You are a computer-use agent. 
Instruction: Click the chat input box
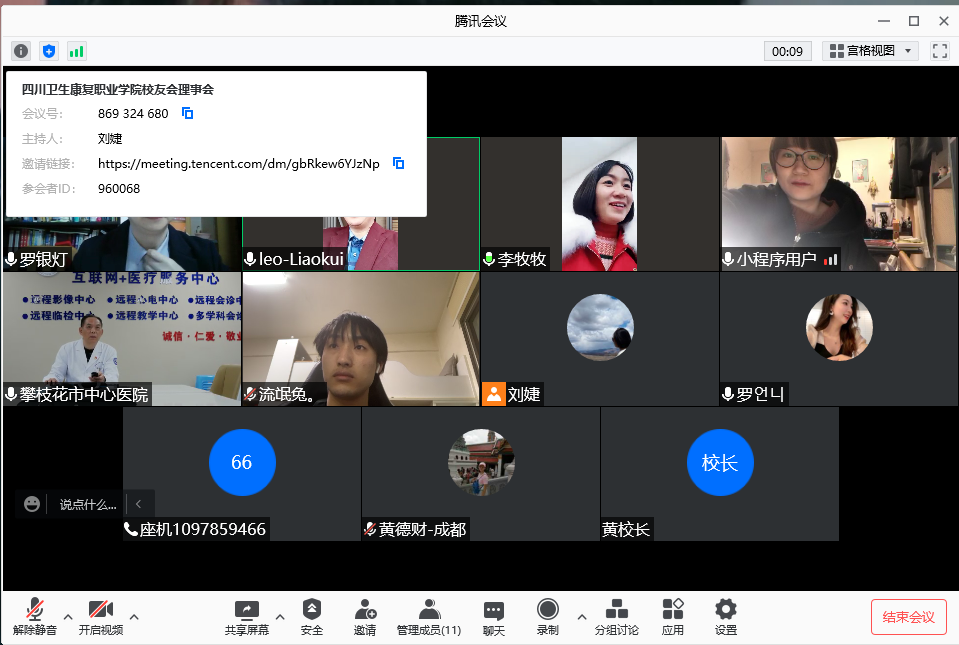(88, 504)
